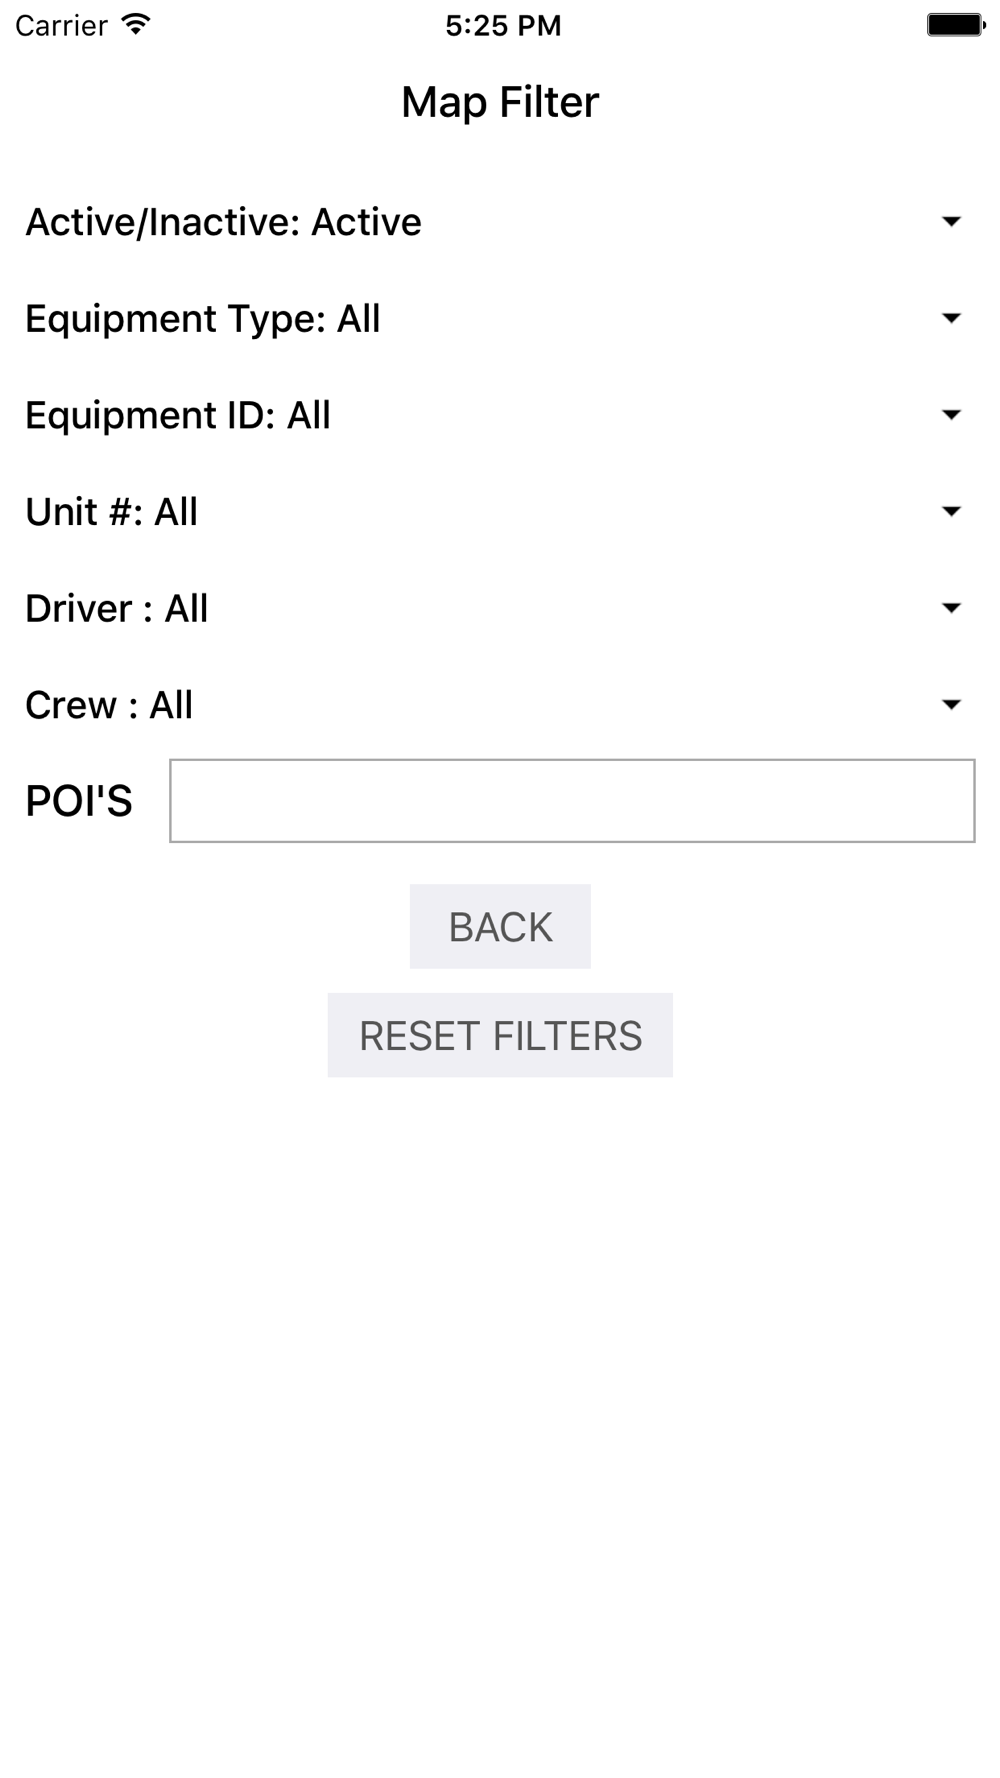Open the Equipment ID dropdown arrow

[951, 414]
